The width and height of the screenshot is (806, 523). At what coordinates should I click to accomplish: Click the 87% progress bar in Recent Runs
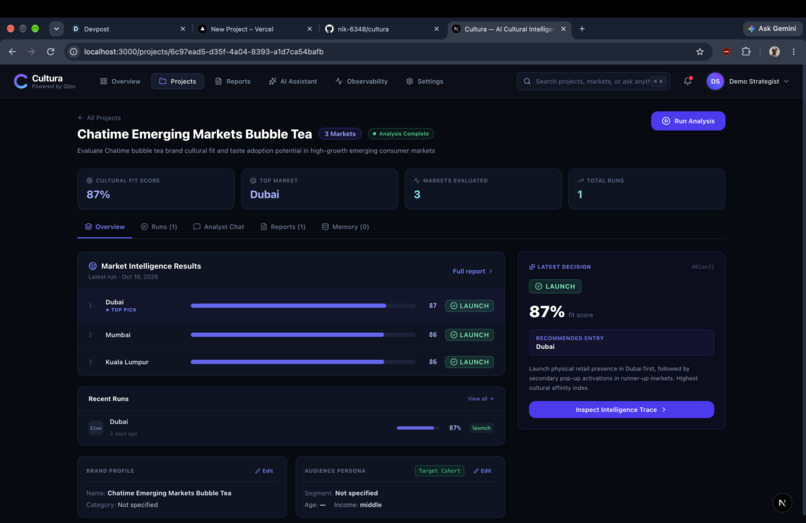[x=417, y=428]
